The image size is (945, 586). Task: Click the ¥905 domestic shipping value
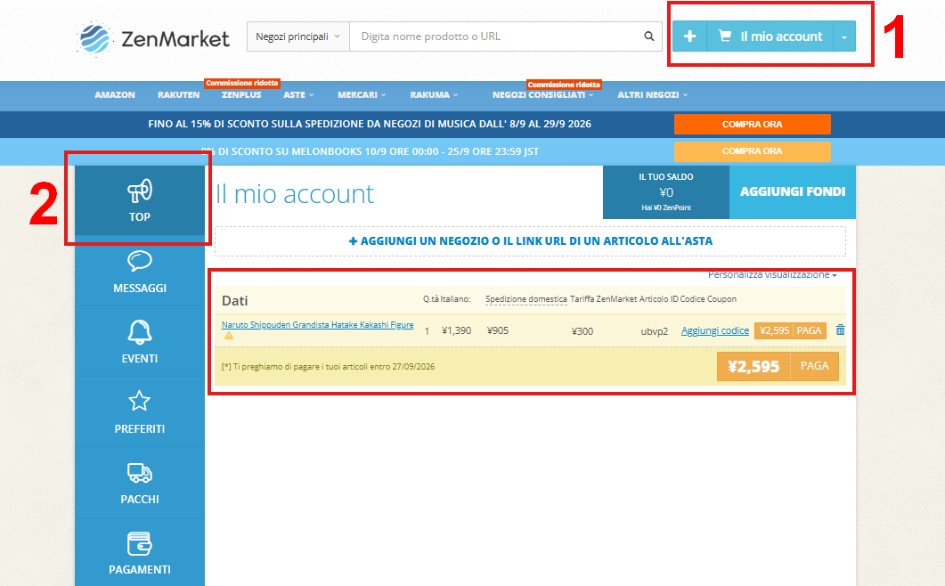click(498, 330)
